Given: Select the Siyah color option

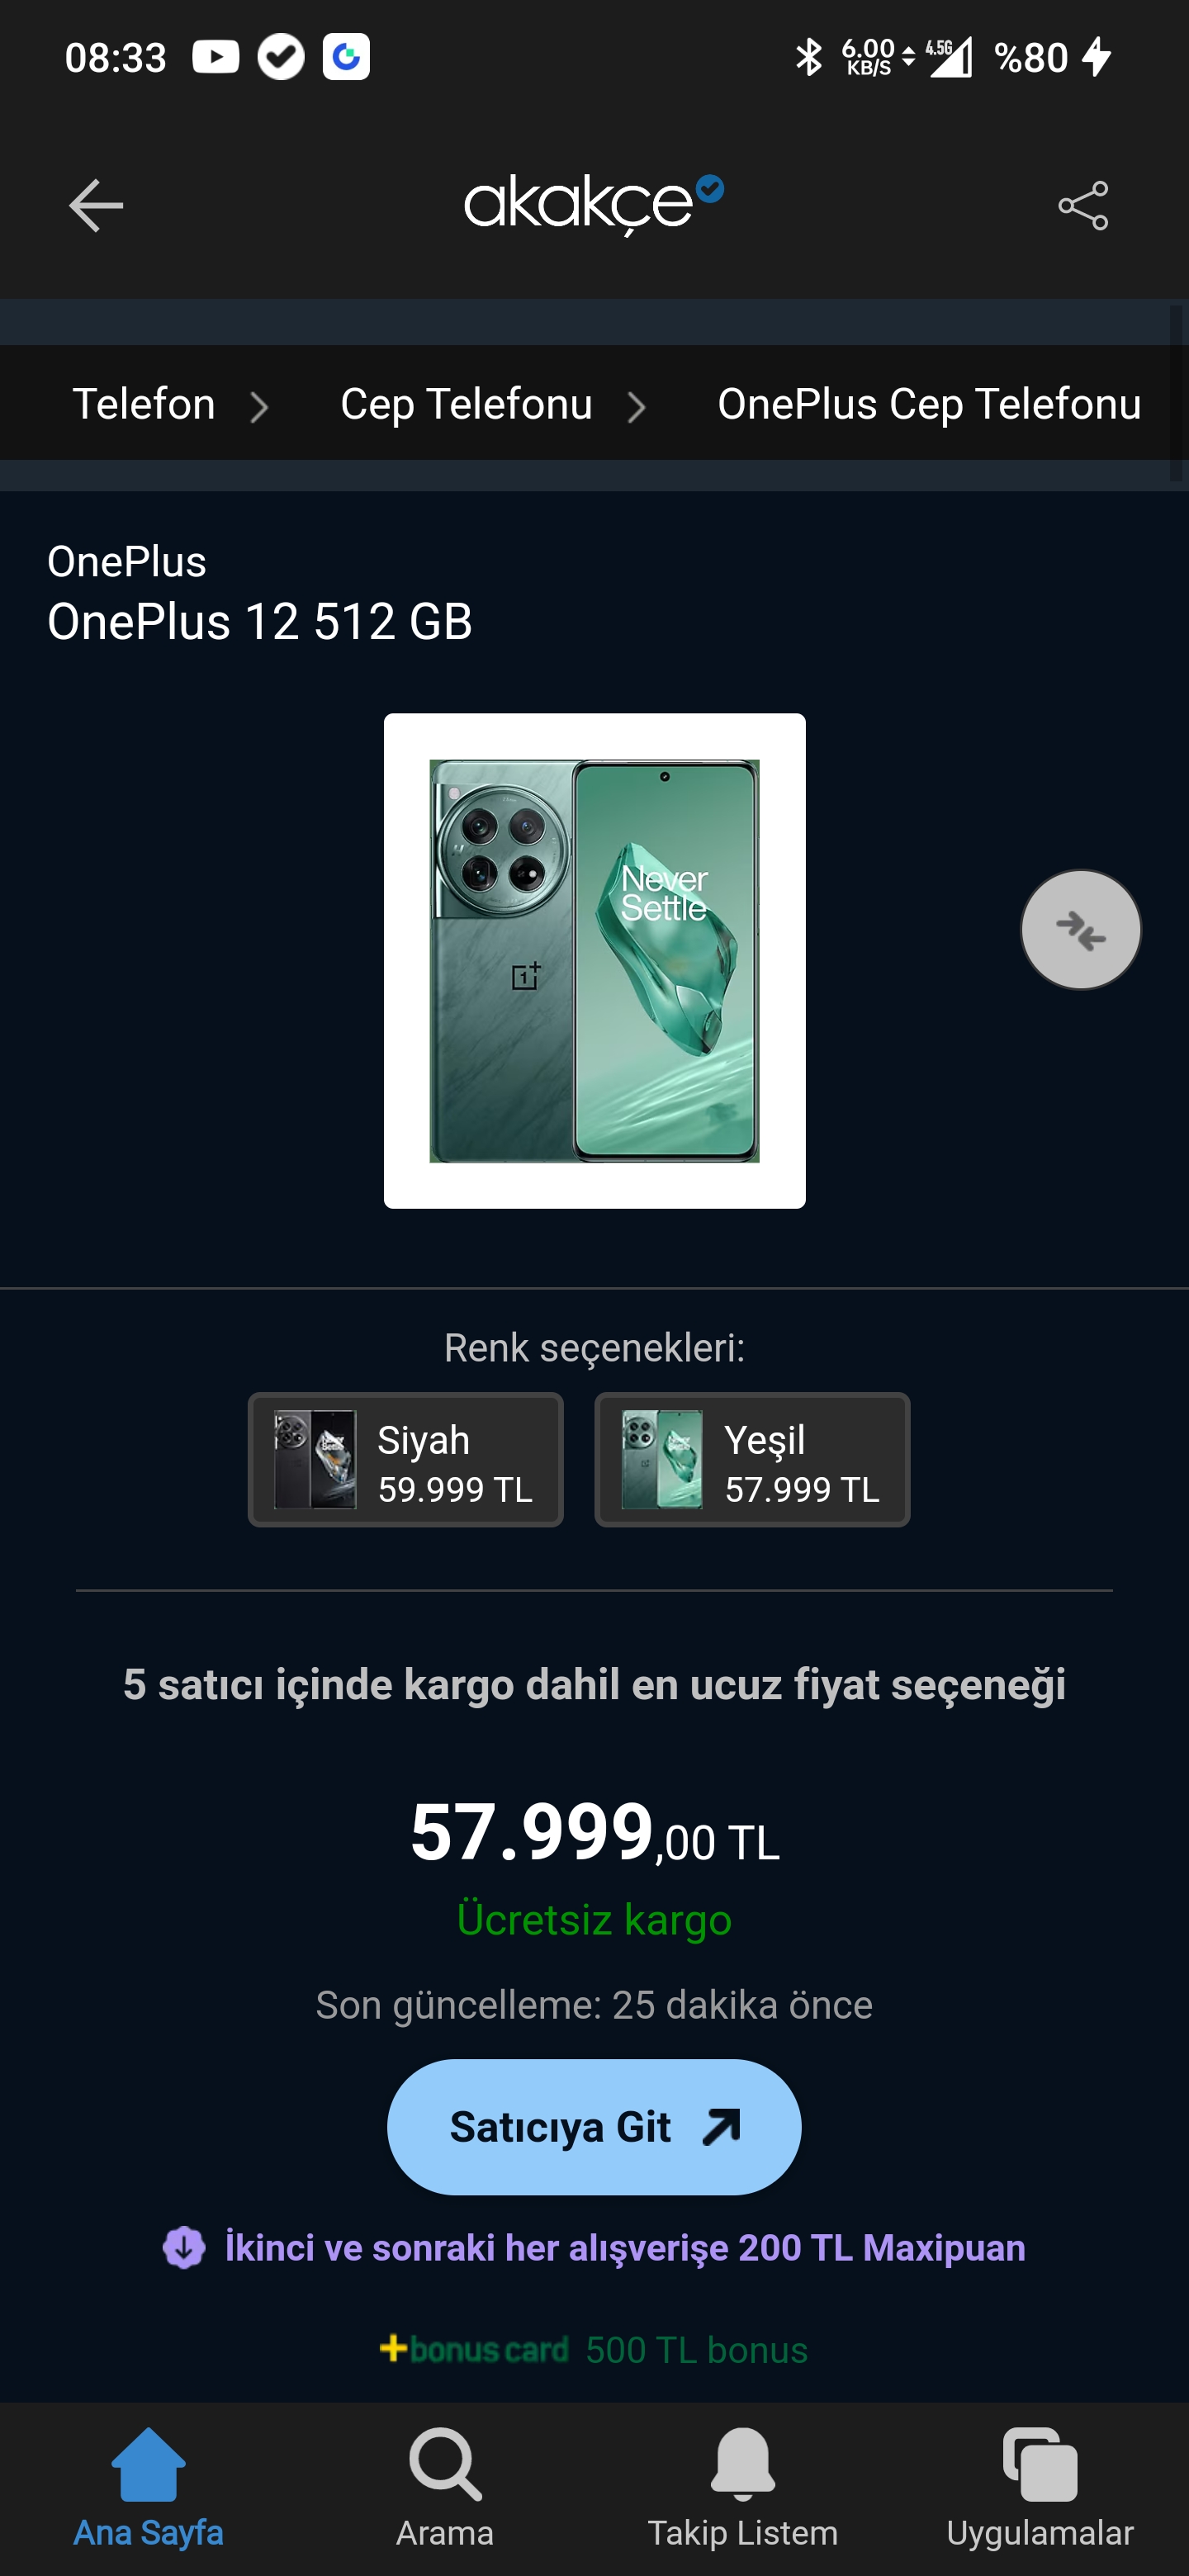Looking at the screenshot, I should (405, 1459).
